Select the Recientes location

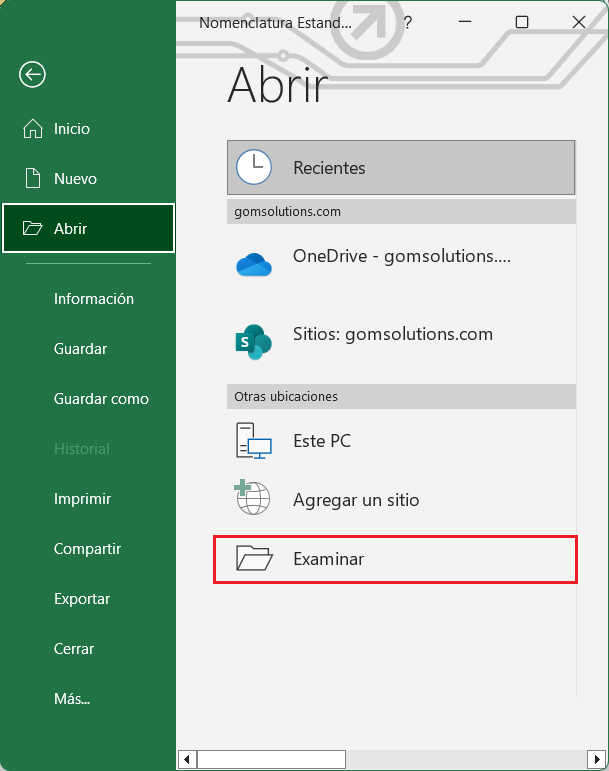point(401,167)
